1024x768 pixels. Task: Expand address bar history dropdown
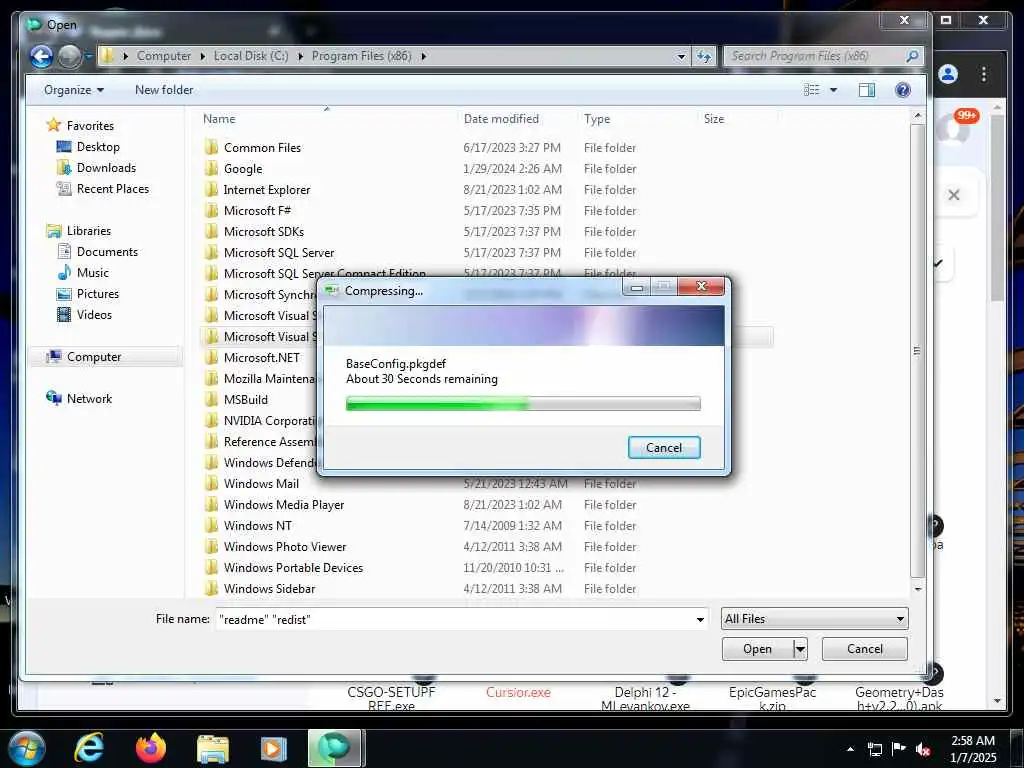click(x=681, y=57)
